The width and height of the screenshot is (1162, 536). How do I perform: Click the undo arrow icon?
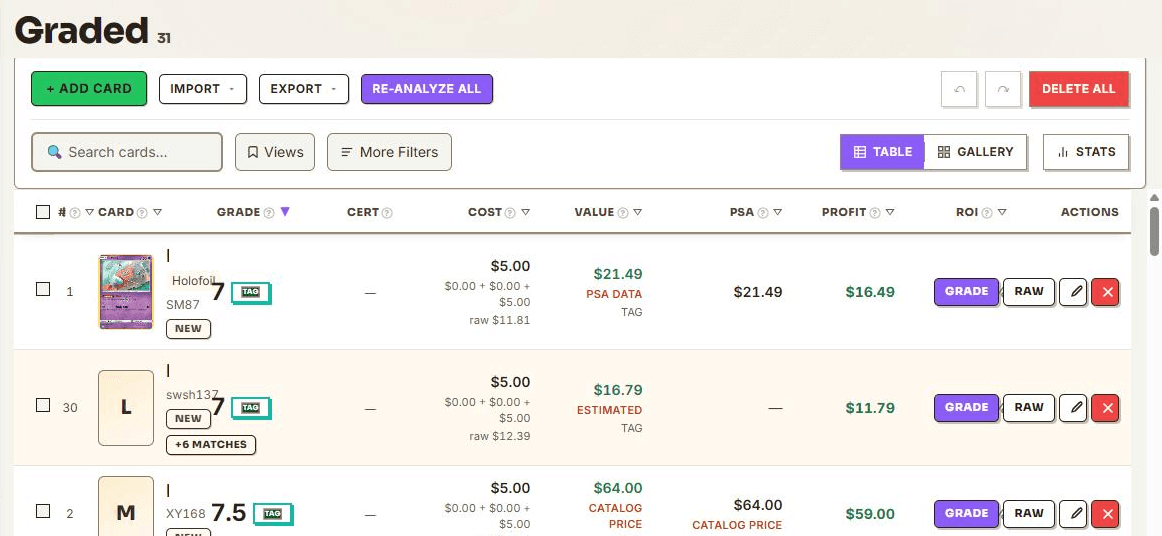tap(959, 89)
